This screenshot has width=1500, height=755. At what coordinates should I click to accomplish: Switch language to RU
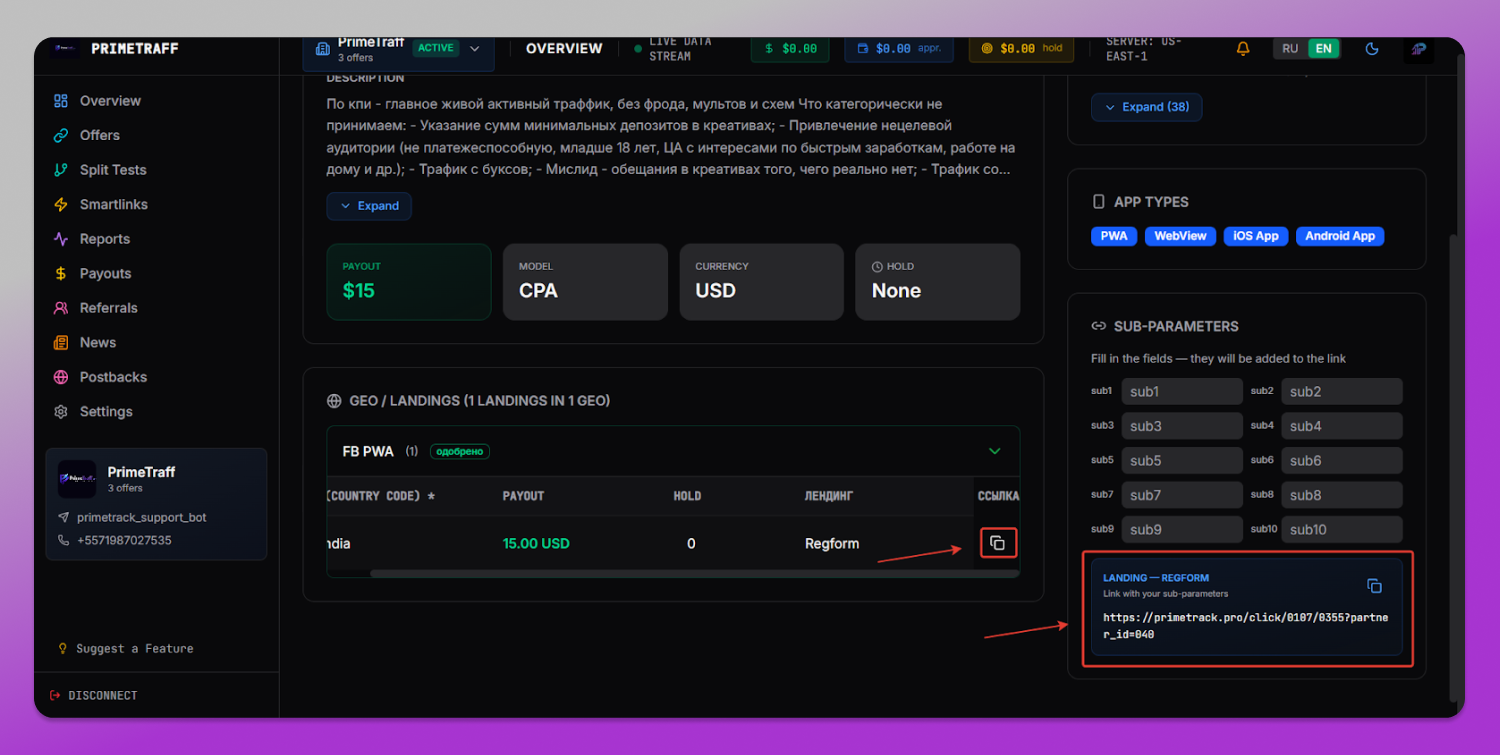click(x=1290, y=48)
